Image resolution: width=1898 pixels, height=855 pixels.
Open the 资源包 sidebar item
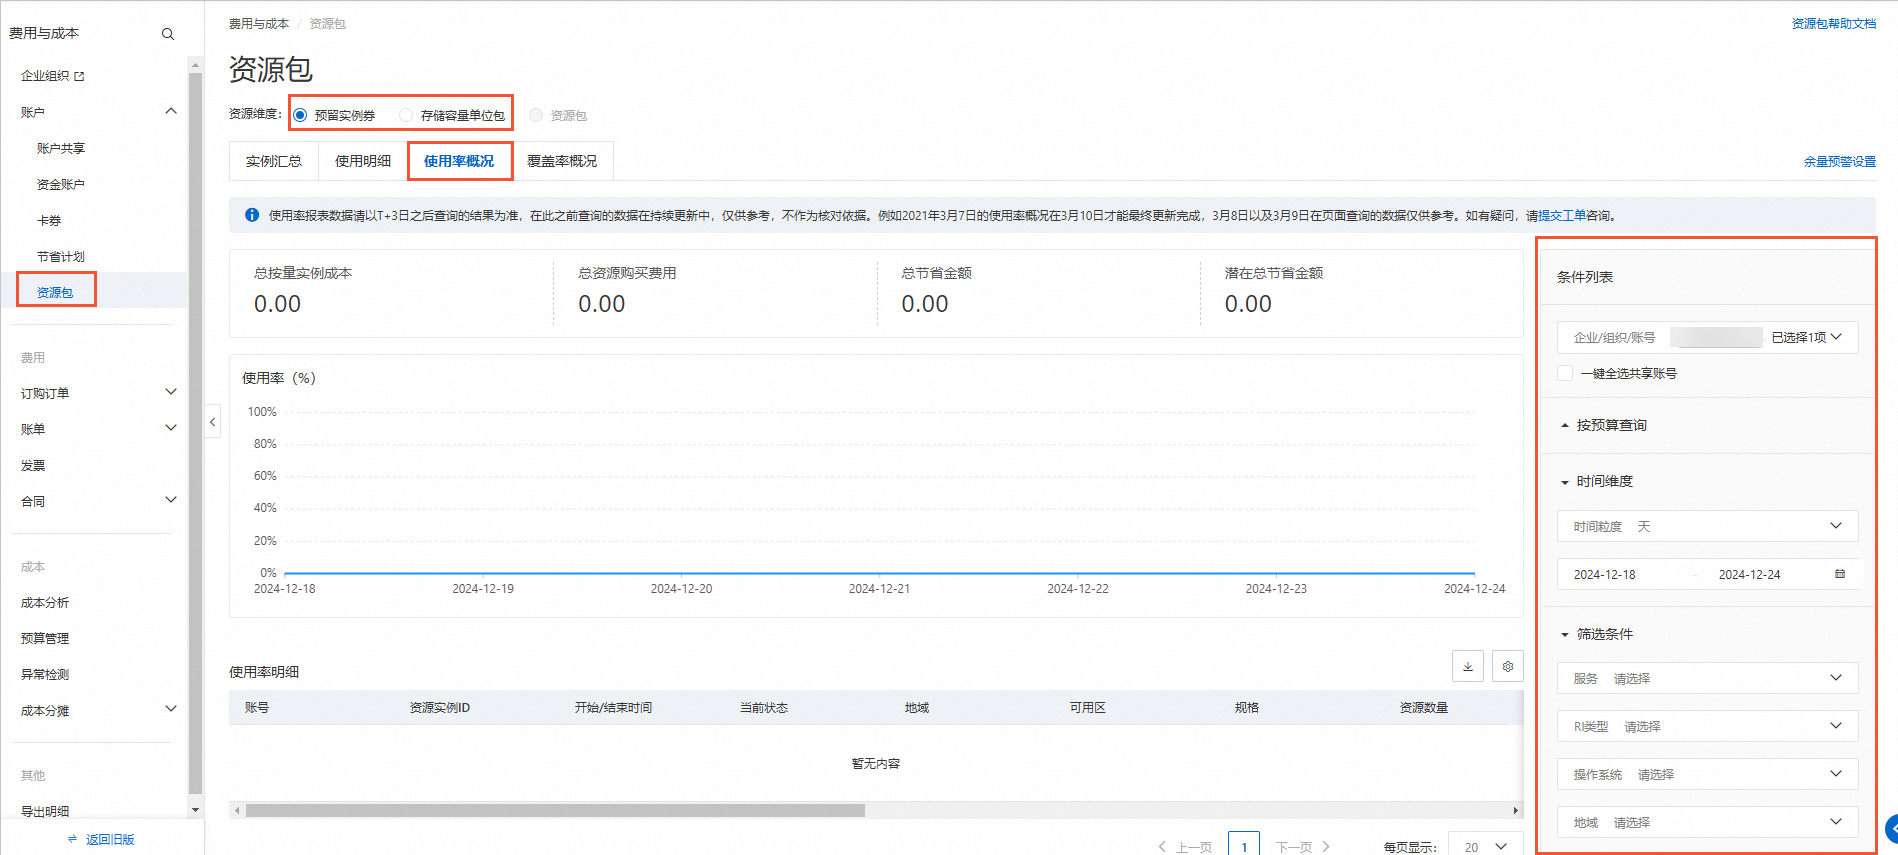point(55,292)
